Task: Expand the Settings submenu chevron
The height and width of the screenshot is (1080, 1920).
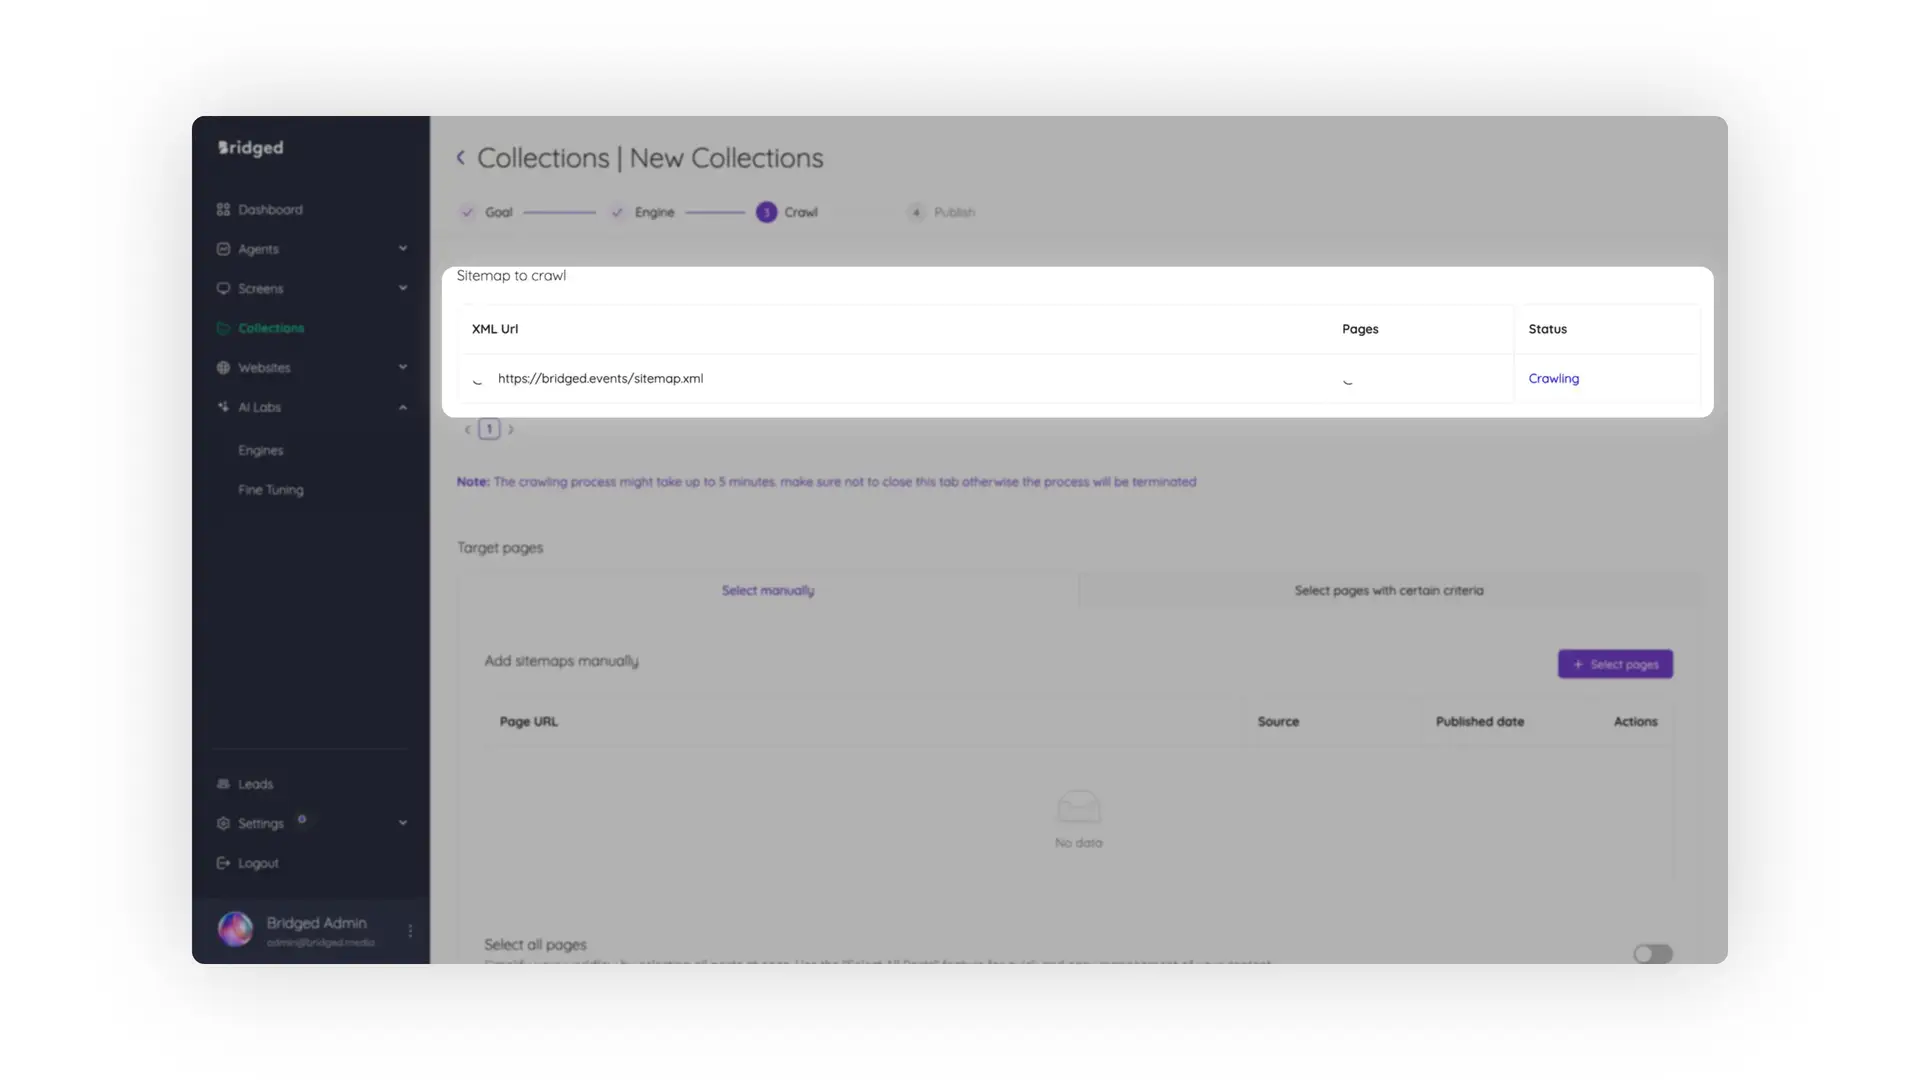Action: [x=403, y=823]
